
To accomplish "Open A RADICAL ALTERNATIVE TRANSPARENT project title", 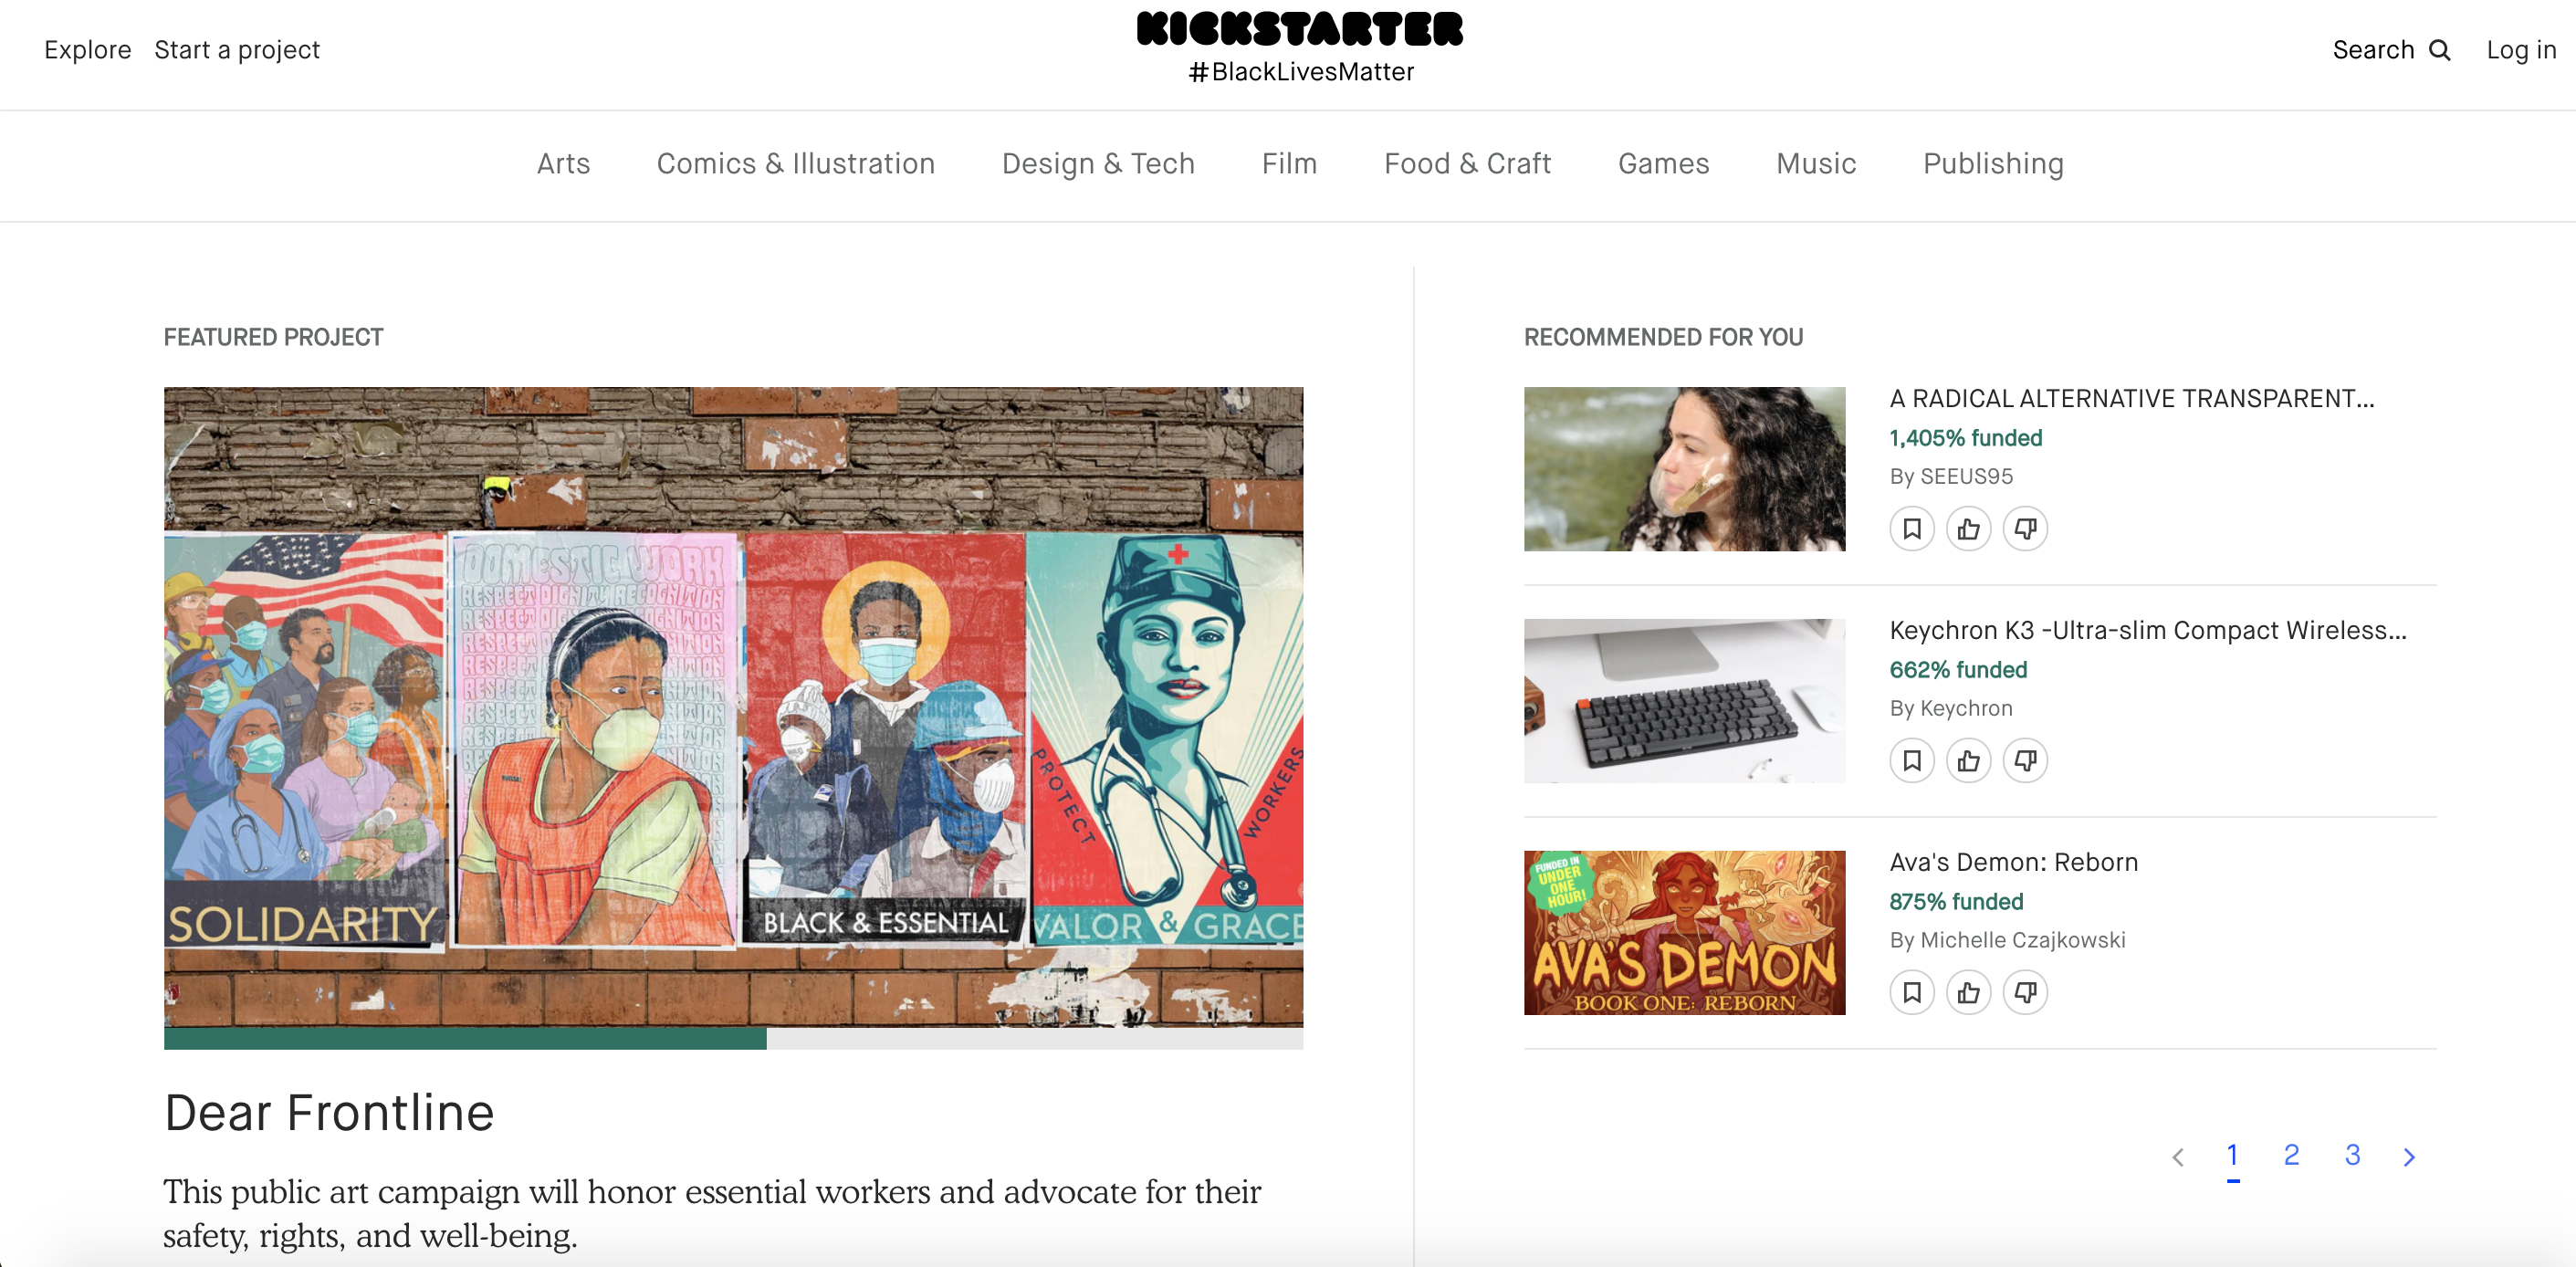I will click(x=2131, y=399).
